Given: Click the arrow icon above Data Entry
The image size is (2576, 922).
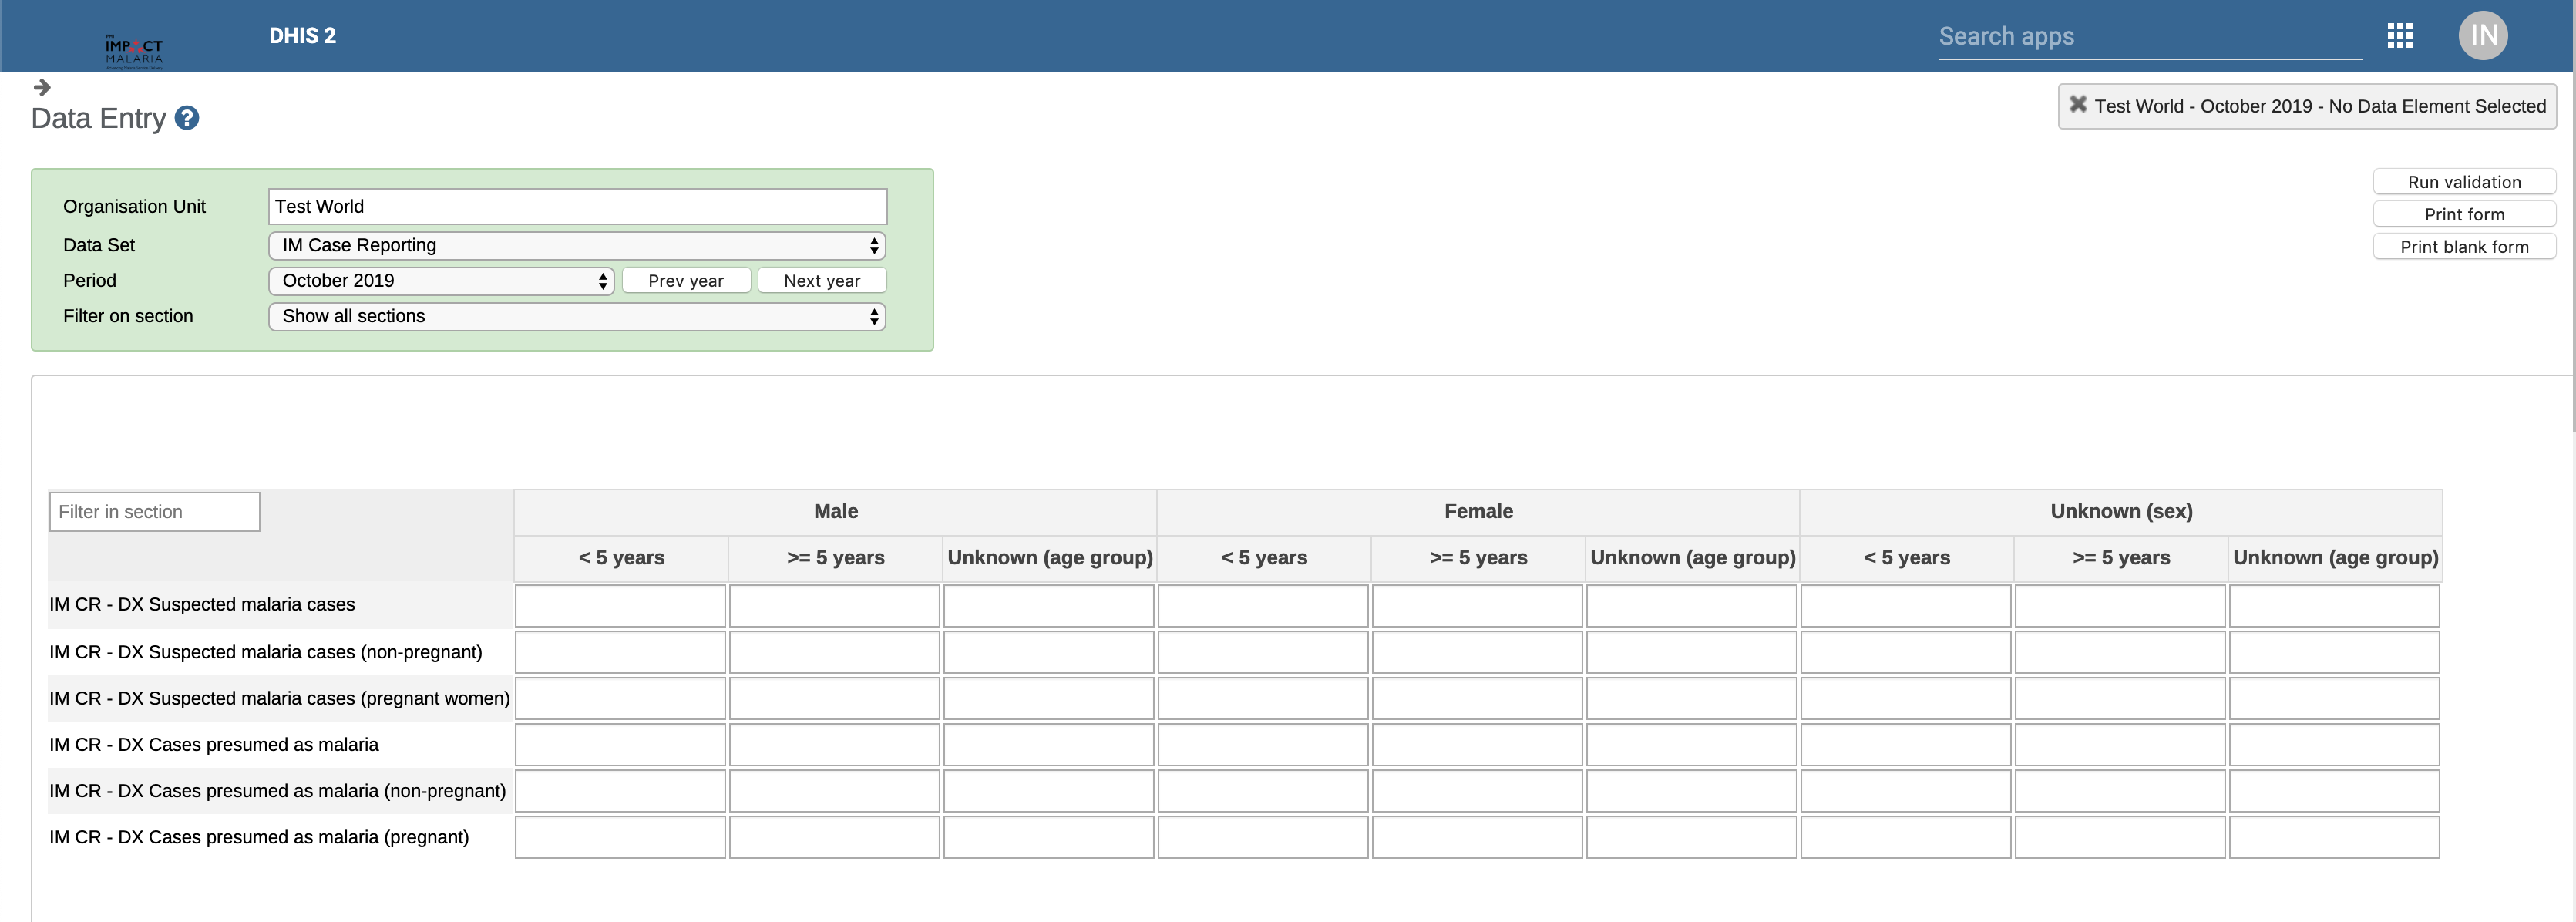Looking at the screenshot, I should (x=42, y=87).
